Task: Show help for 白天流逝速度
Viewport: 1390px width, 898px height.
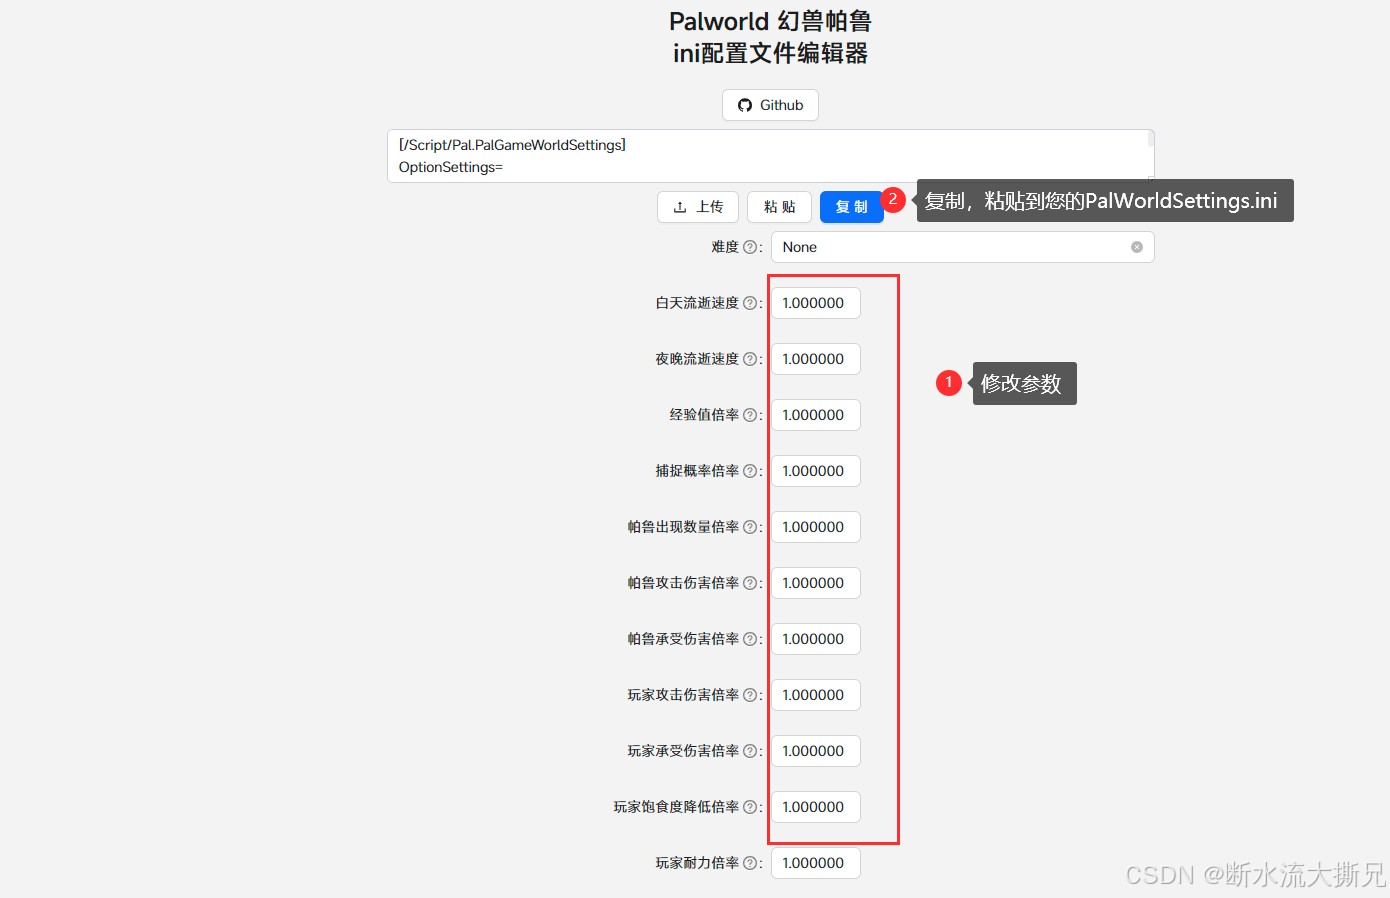Action: coord(750,303)
